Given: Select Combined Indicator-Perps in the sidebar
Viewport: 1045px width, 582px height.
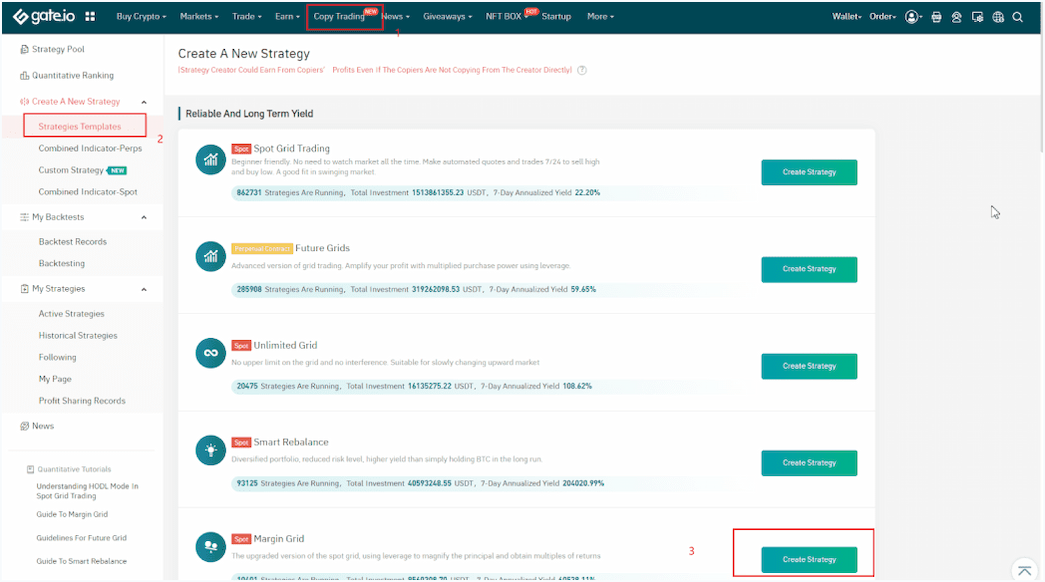Looking at the screenshot, I should point(90,149).
